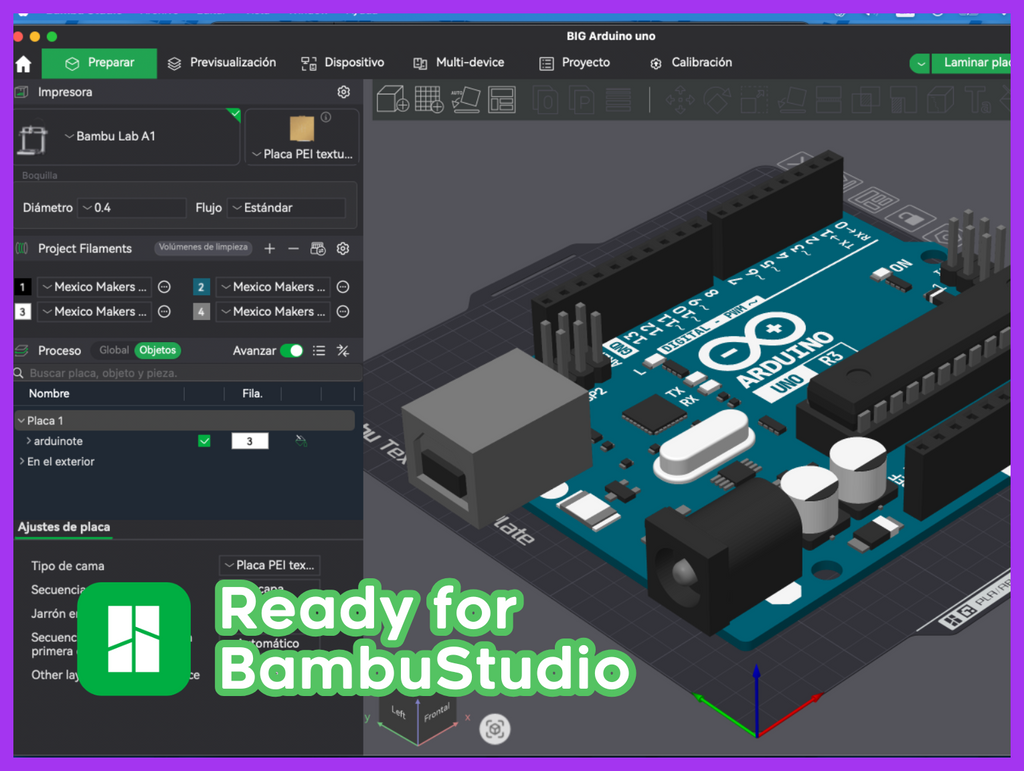Click the Add plate icon
Image resolution: width=1024 pixels, height=771 pixels.
tap(429, 100)
